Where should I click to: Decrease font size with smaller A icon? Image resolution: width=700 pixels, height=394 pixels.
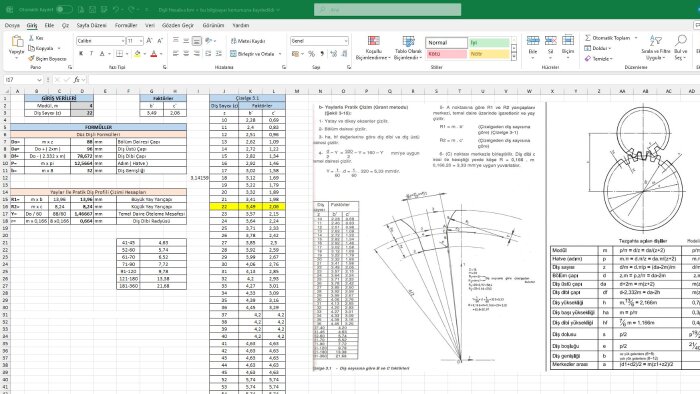[160, 41]
